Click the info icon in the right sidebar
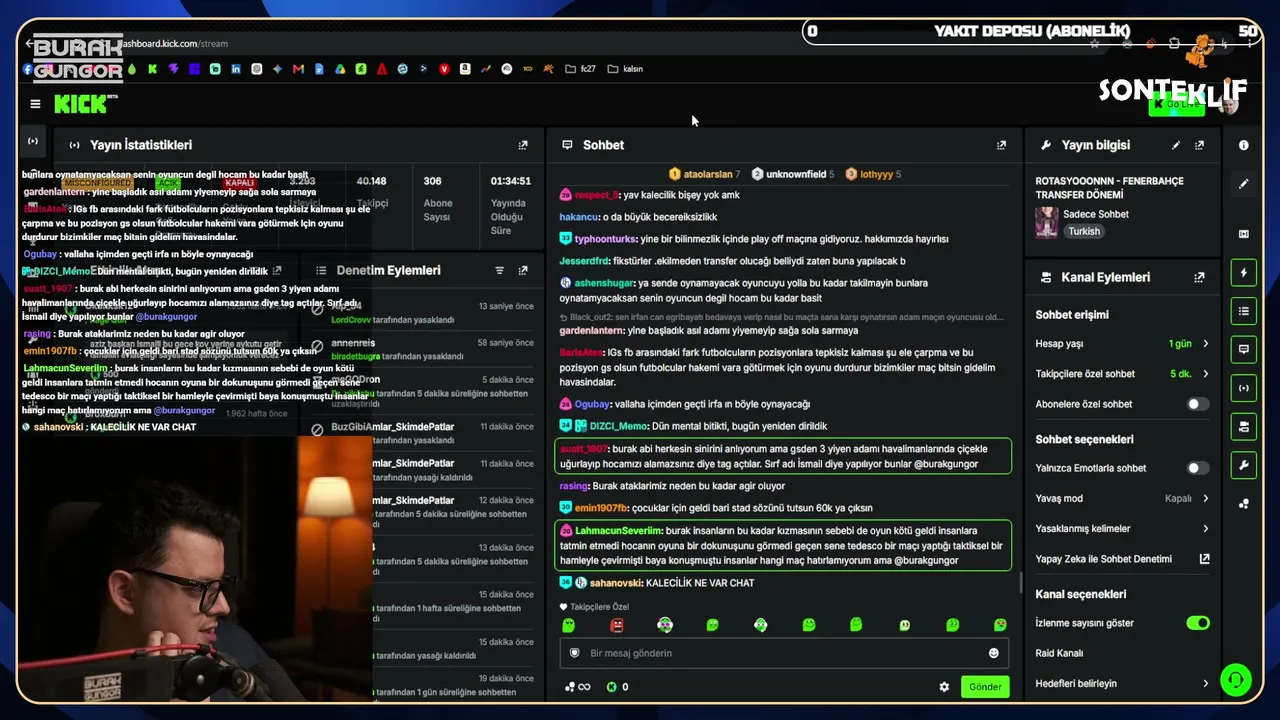This screenshot has width=1280, height=720. pyautogui.click(x=1243, y=145)
